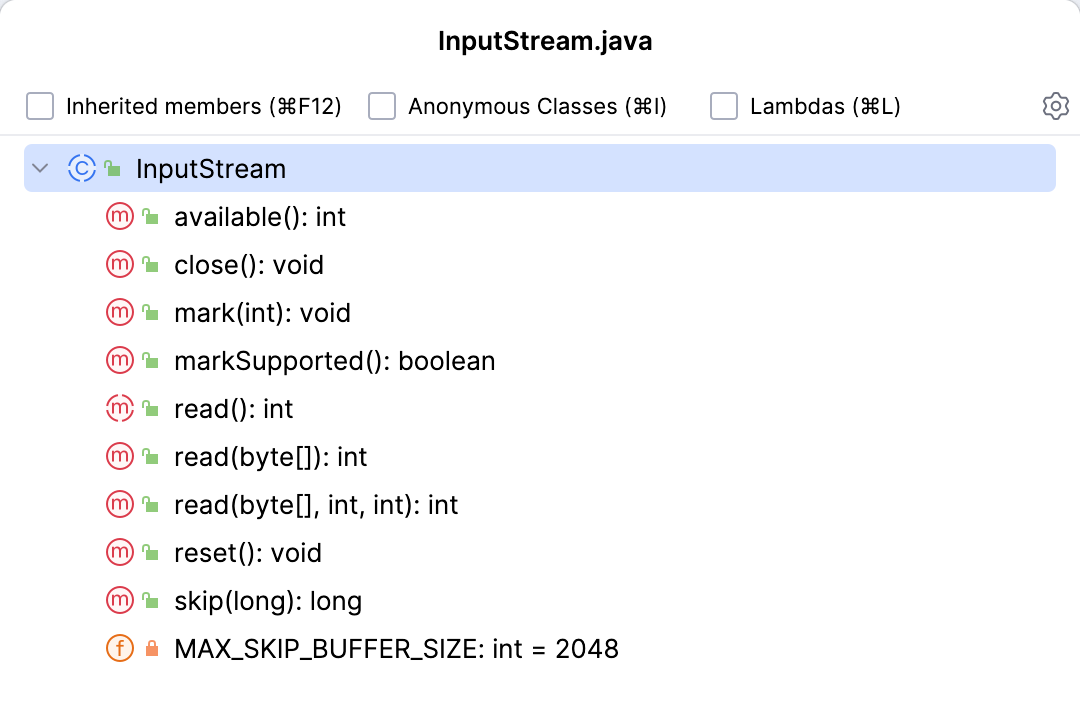The width and height of the screenshot is (1080, 722).
Task: Click the settings gear icon
Action: coord(1056,106)
